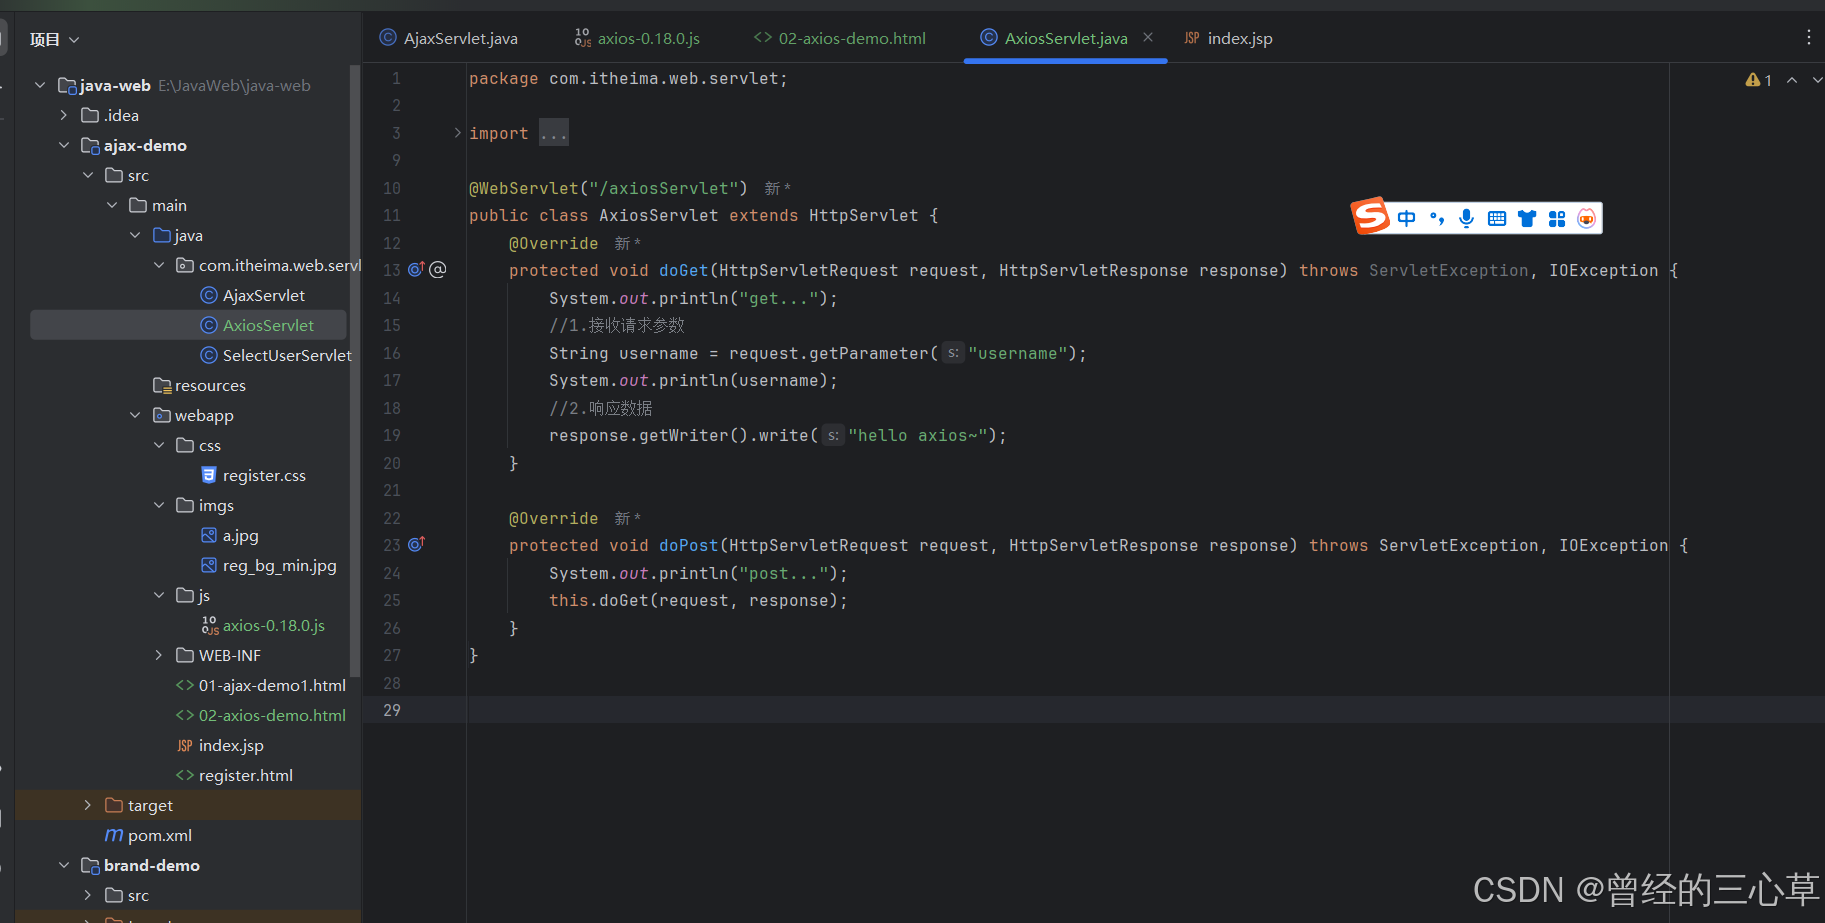Viewport: 1825px width, 923px height.
Task: Toggle Sogou punctuation mode
Action: click(1437, 218)
